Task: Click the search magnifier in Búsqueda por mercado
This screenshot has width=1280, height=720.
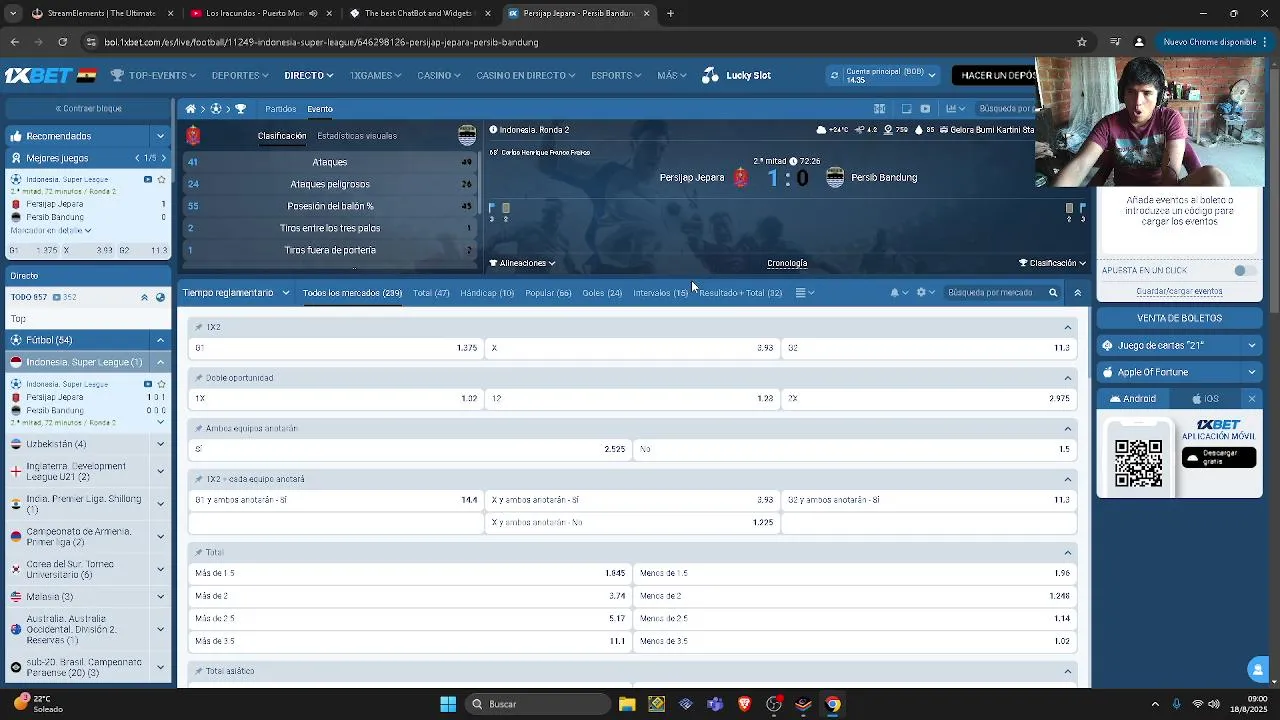Action: coord(1053,293)
